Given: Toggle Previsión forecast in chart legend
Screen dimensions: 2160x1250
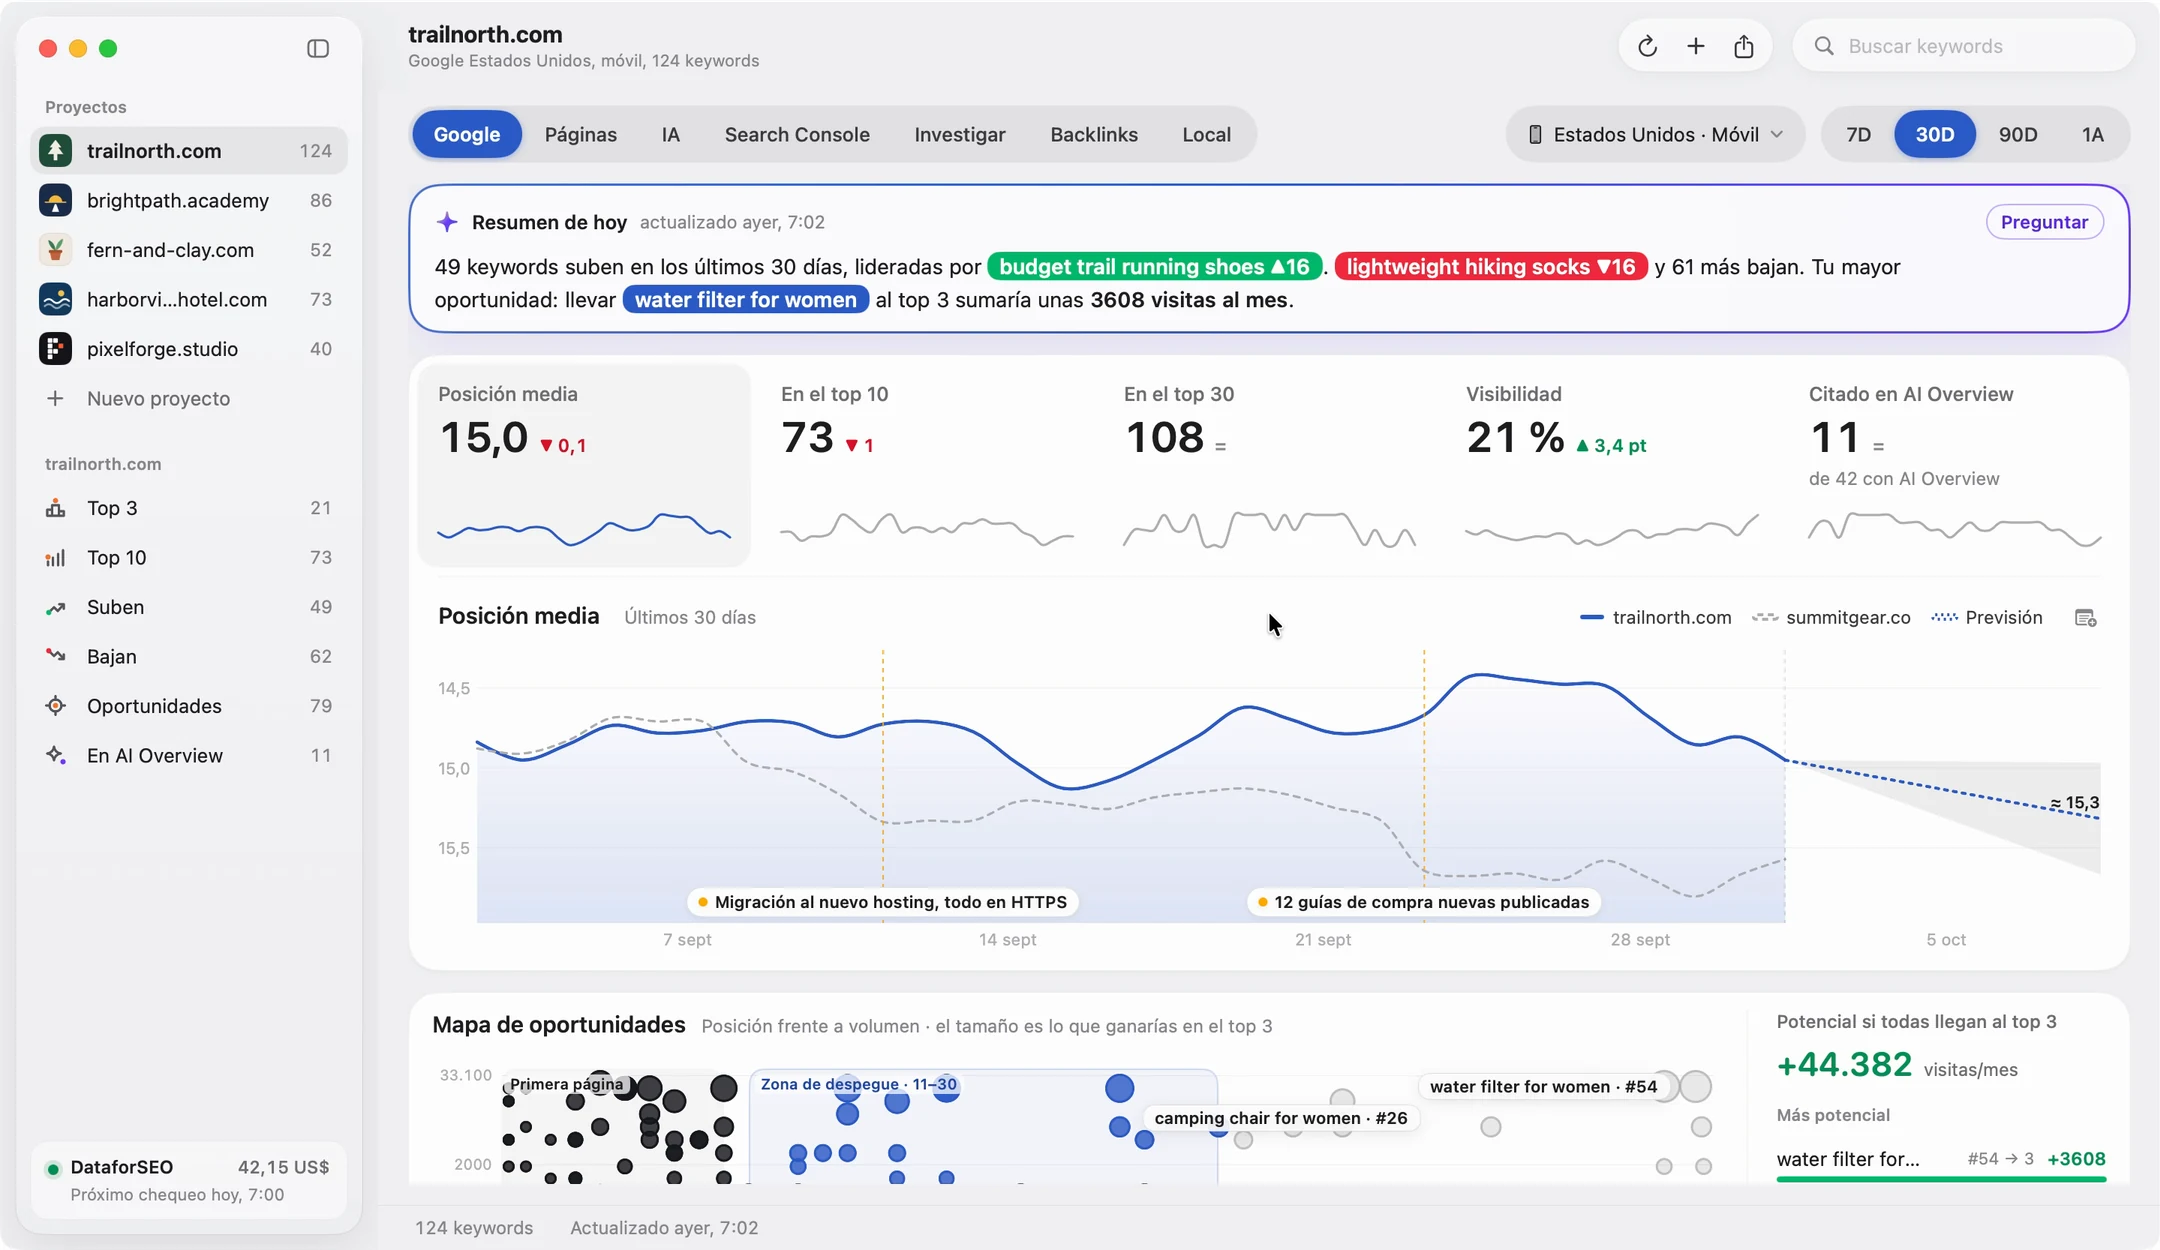Looking at the screenshot, I should [1987, 617].
